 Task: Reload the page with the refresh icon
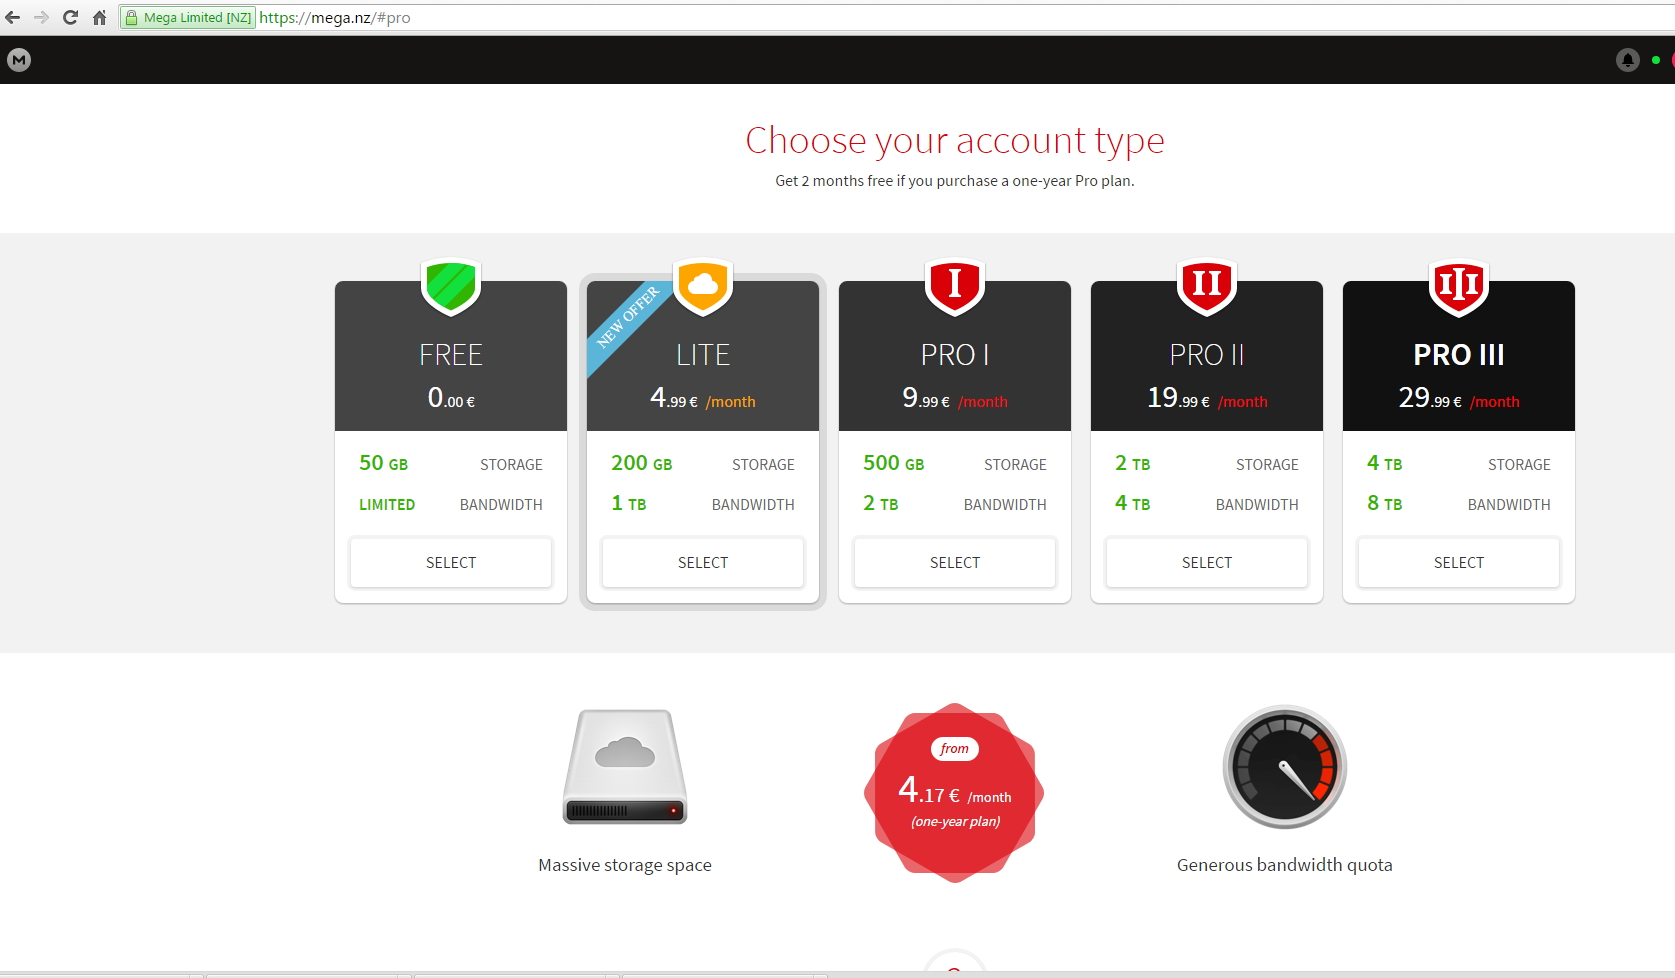pos(70,17)
